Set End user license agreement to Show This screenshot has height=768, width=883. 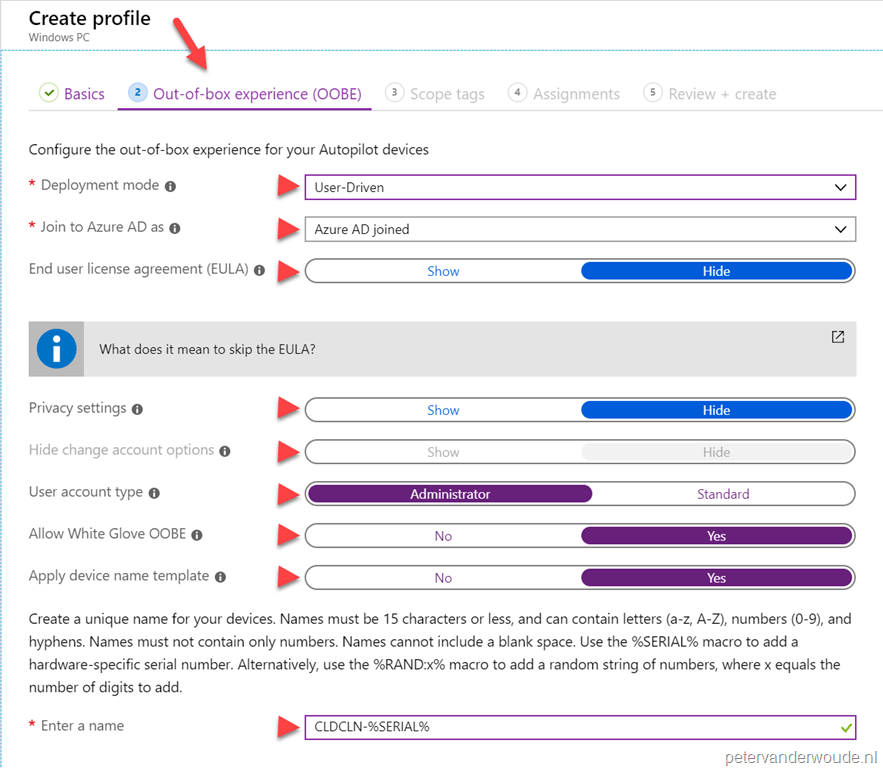443,270
